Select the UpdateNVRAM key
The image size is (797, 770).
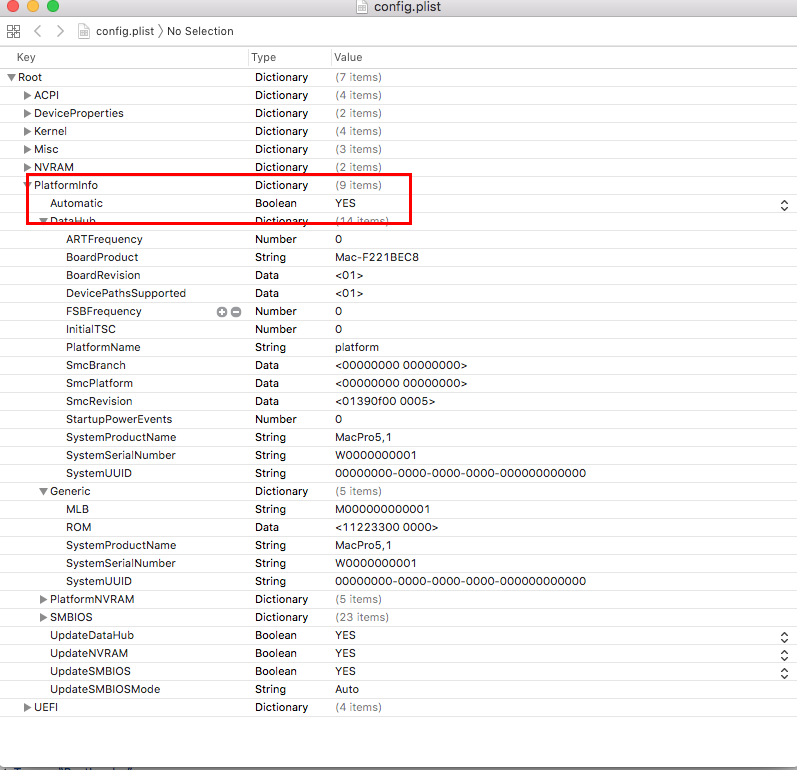coord(89,654)
